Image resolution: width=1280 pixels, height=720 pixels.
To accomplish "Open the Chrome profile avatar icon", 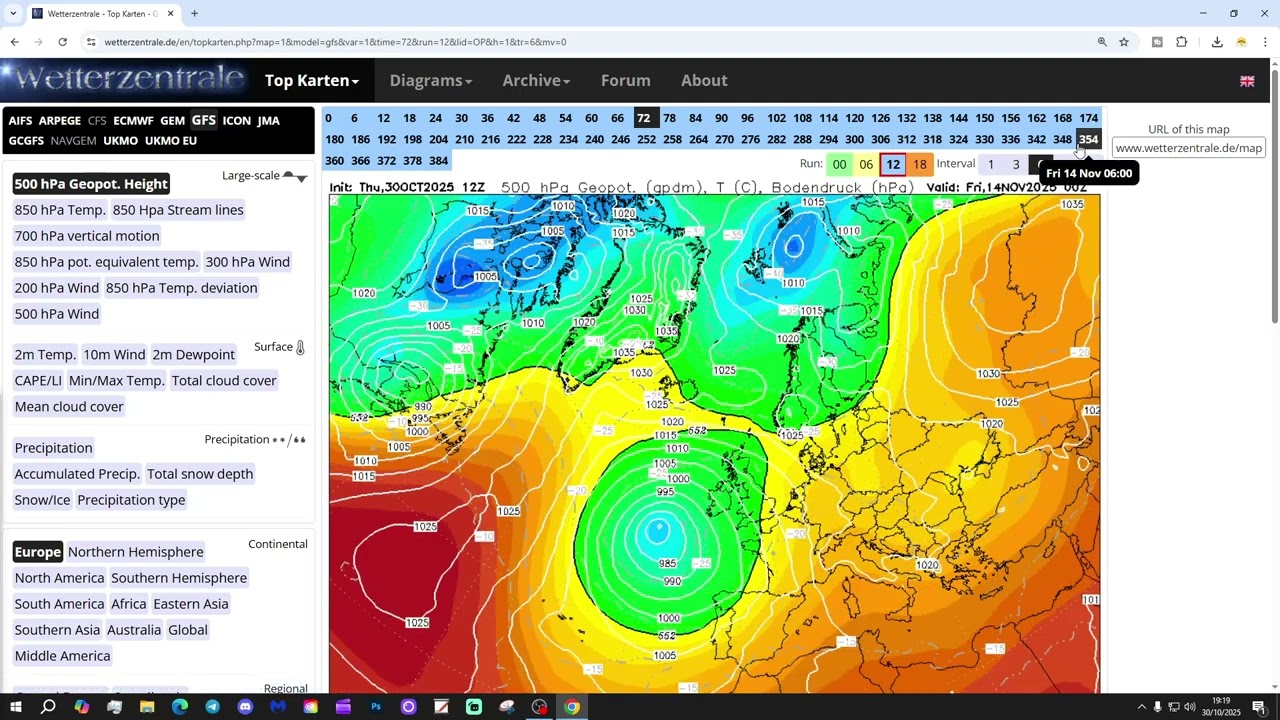I will [x=1241, y=42].
